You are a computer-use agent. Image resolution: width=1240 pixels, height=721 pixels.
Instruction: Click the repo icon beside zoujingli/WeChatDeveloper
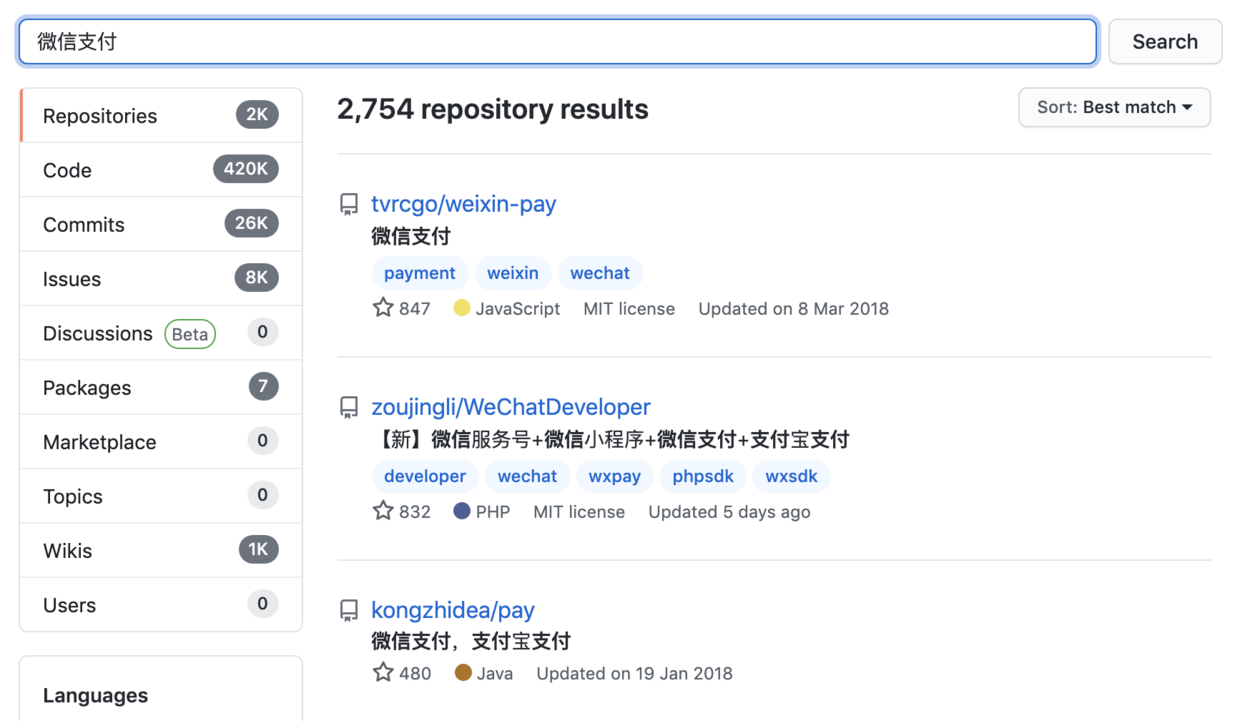(349, 408)
